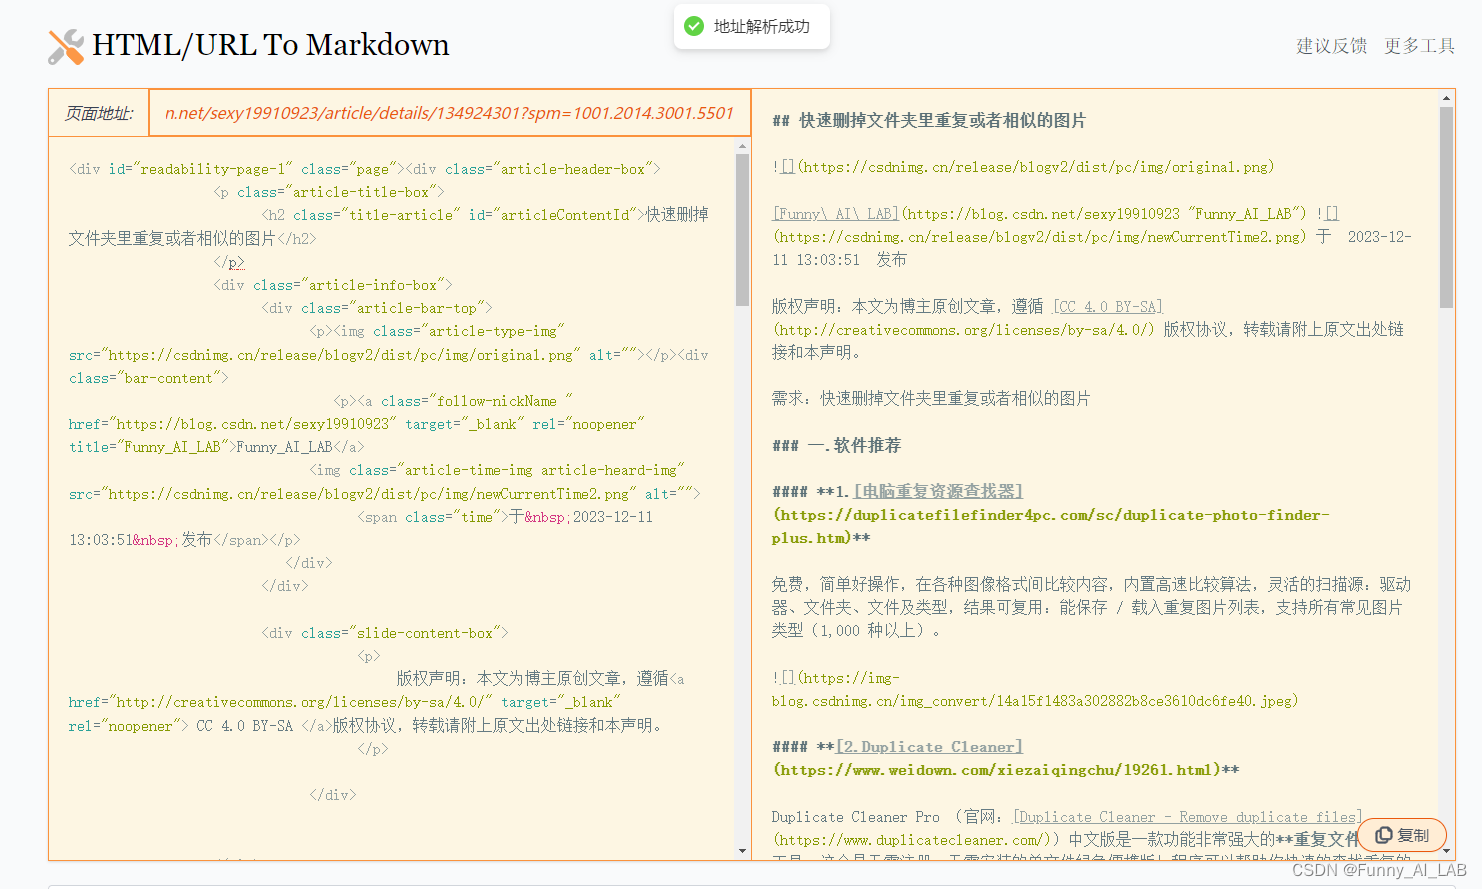
Task: Click the page address URL input field
Action: point(449,113)
